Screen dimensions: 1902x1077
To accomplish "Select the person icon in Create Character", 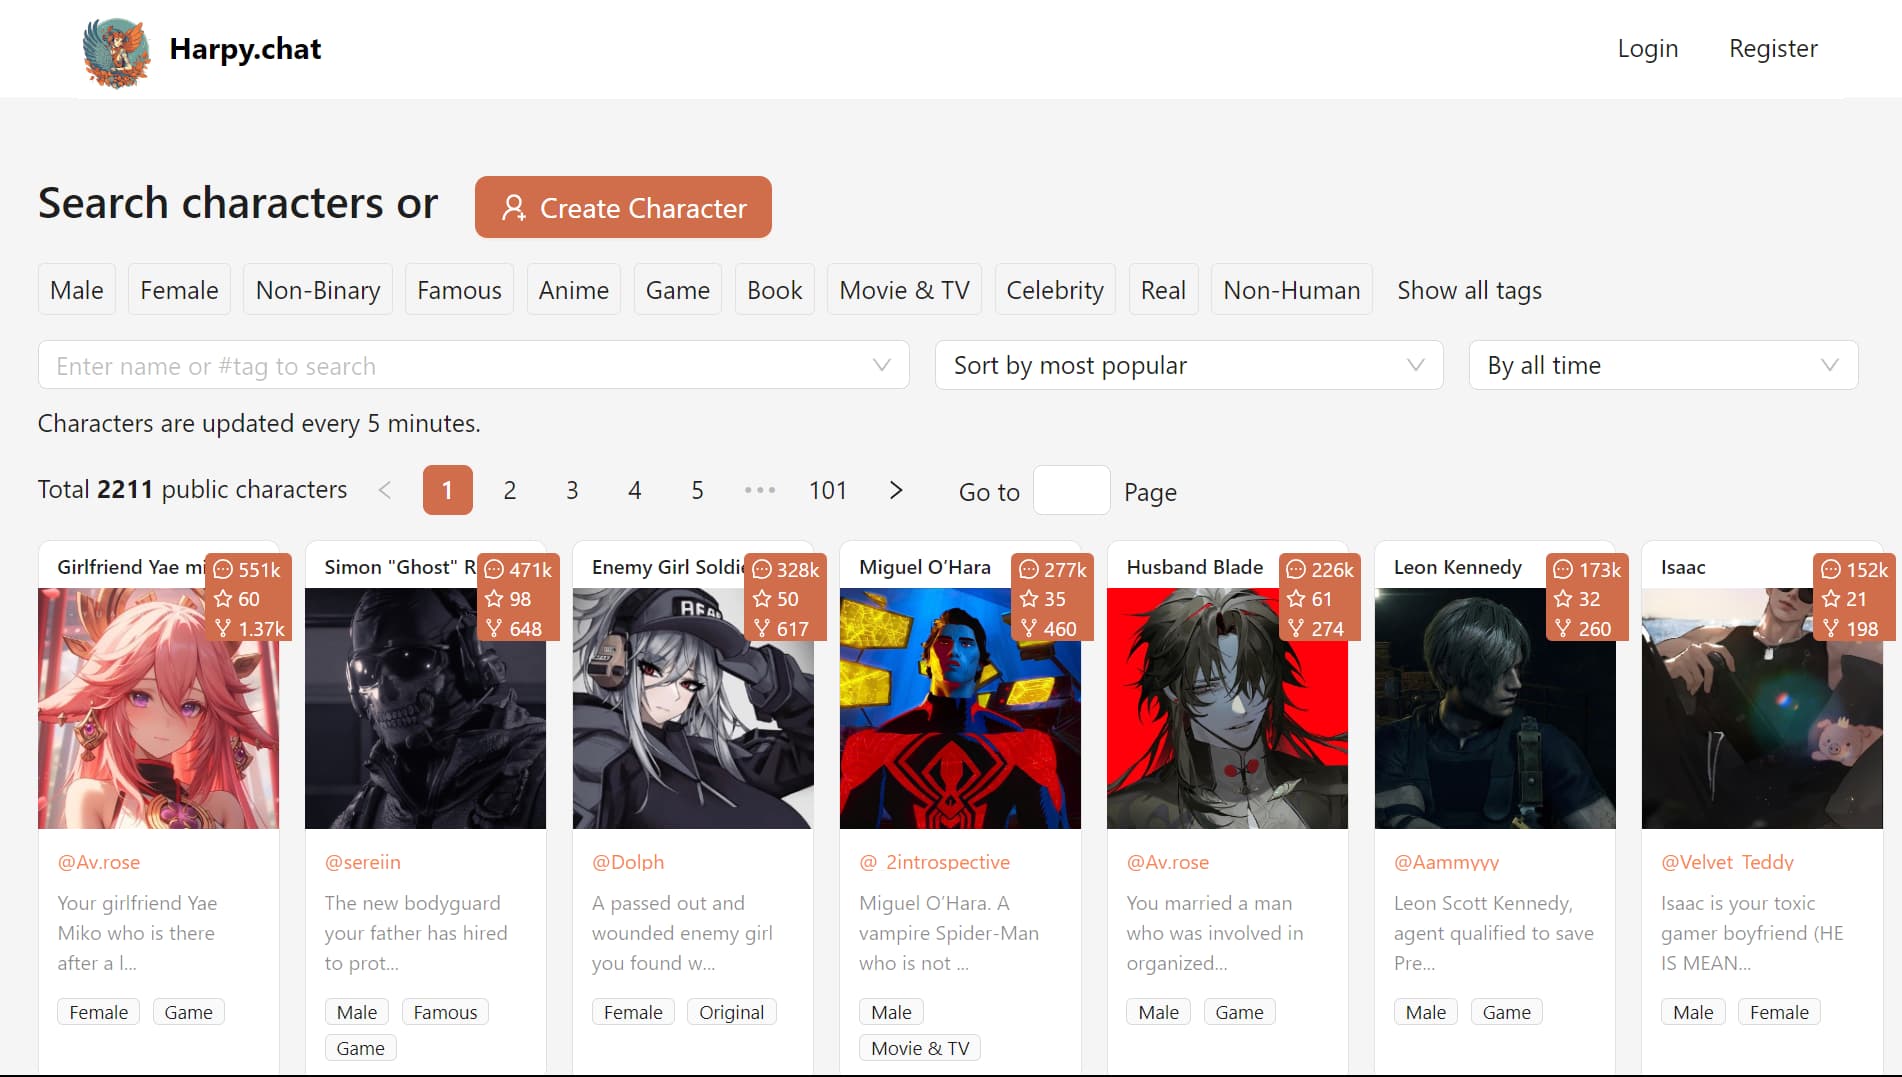I will [x=513, y=208].
